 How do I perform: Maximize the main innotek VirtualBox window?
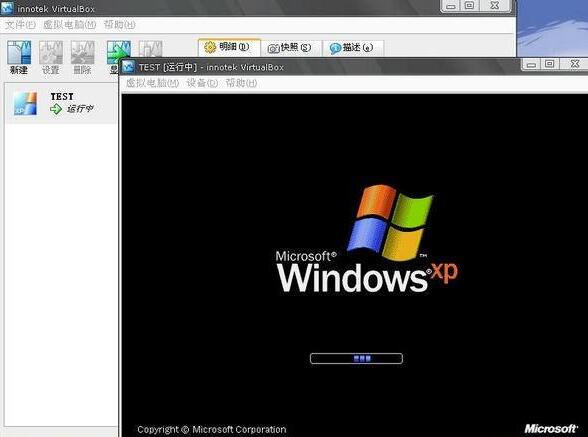470,6
